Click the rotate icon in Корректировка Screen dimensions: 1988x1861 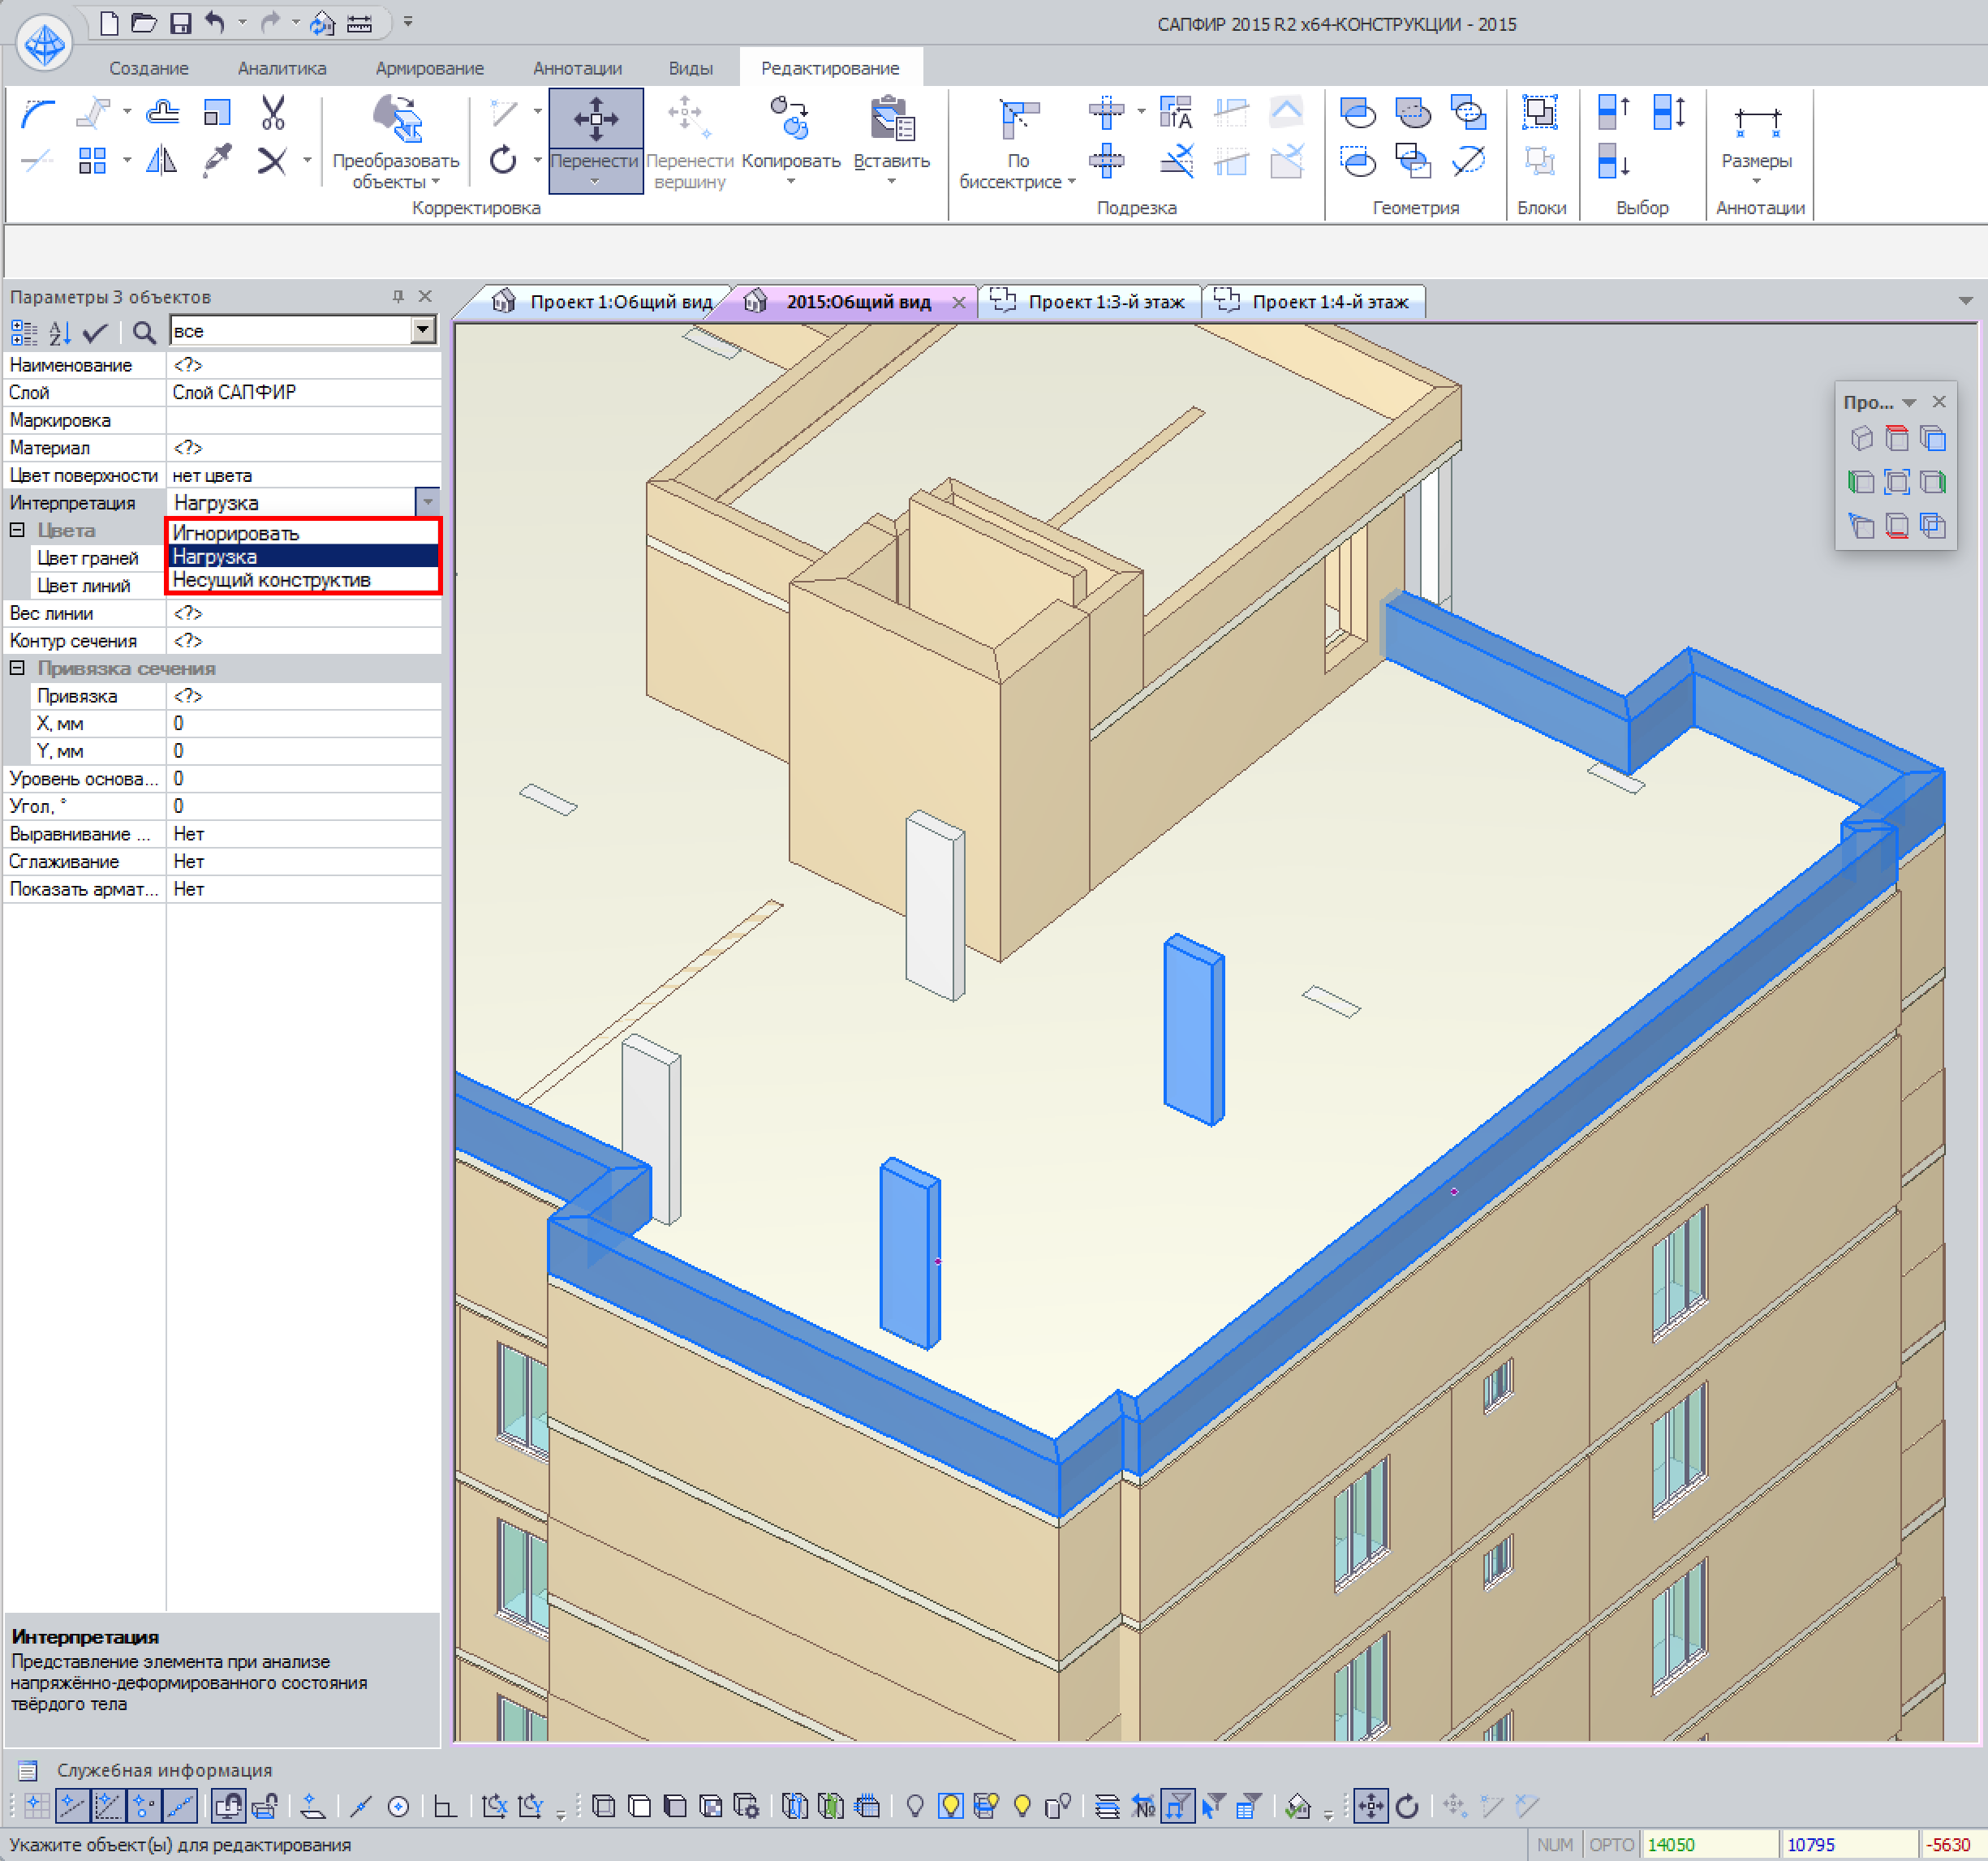pyautogui.click(x=503, y=160)
